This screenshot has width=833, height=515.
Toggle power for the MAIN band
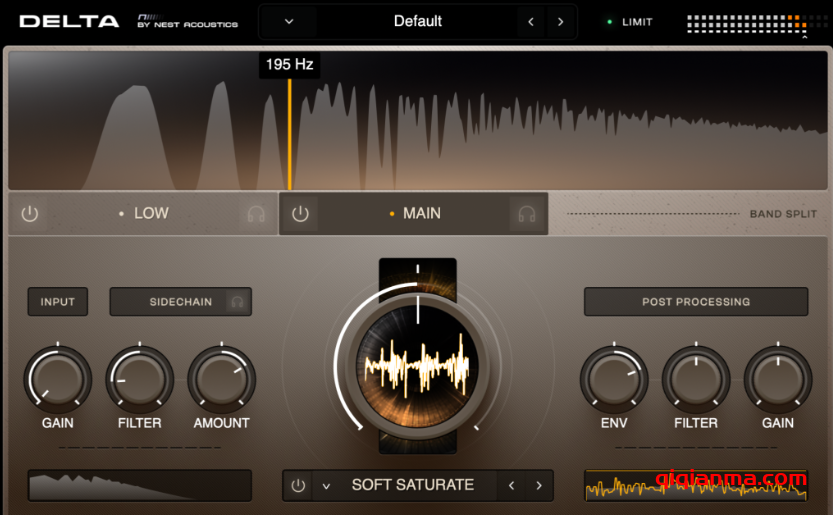click(300, 214)
